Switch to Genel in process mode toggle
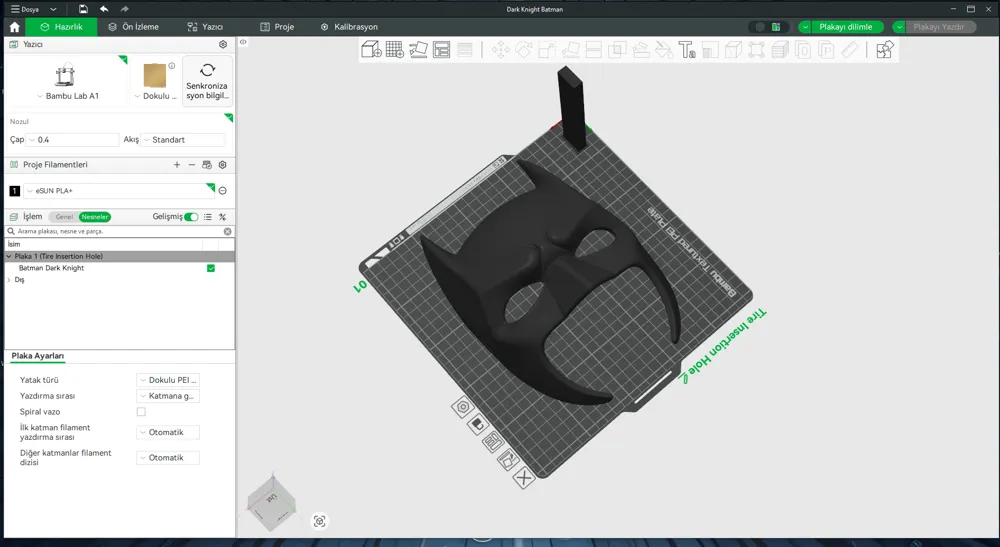 point(64,217)
